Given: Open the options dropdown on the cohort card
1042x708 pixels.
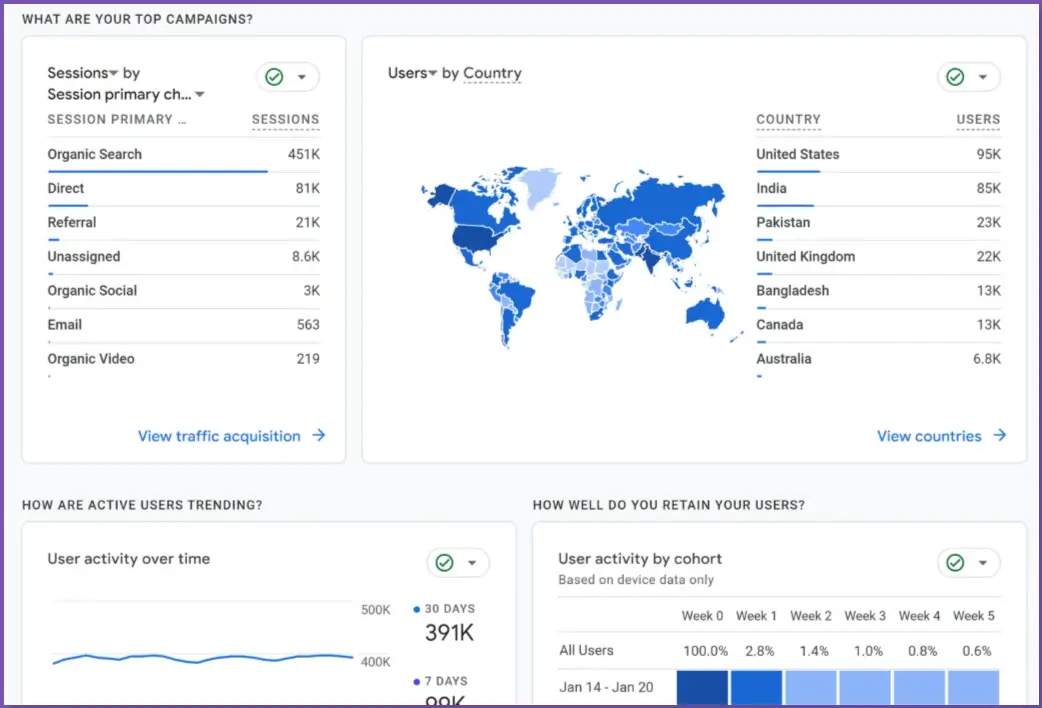Looking at the screenshot, I should [983, 562].
